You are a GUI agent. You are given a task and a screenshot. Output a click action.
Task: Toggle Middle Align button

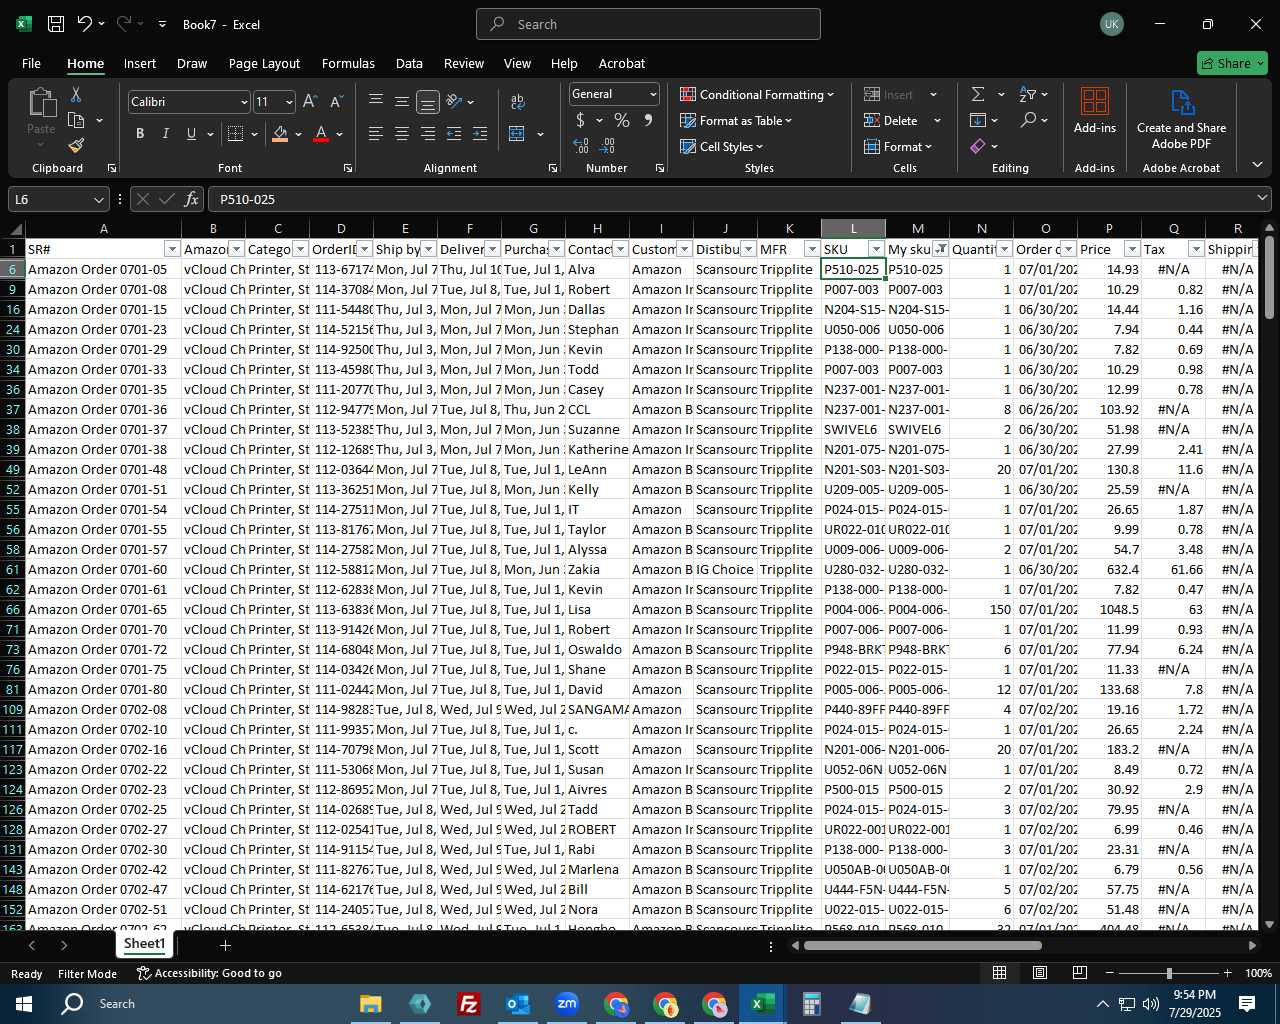tap(401, 101)
